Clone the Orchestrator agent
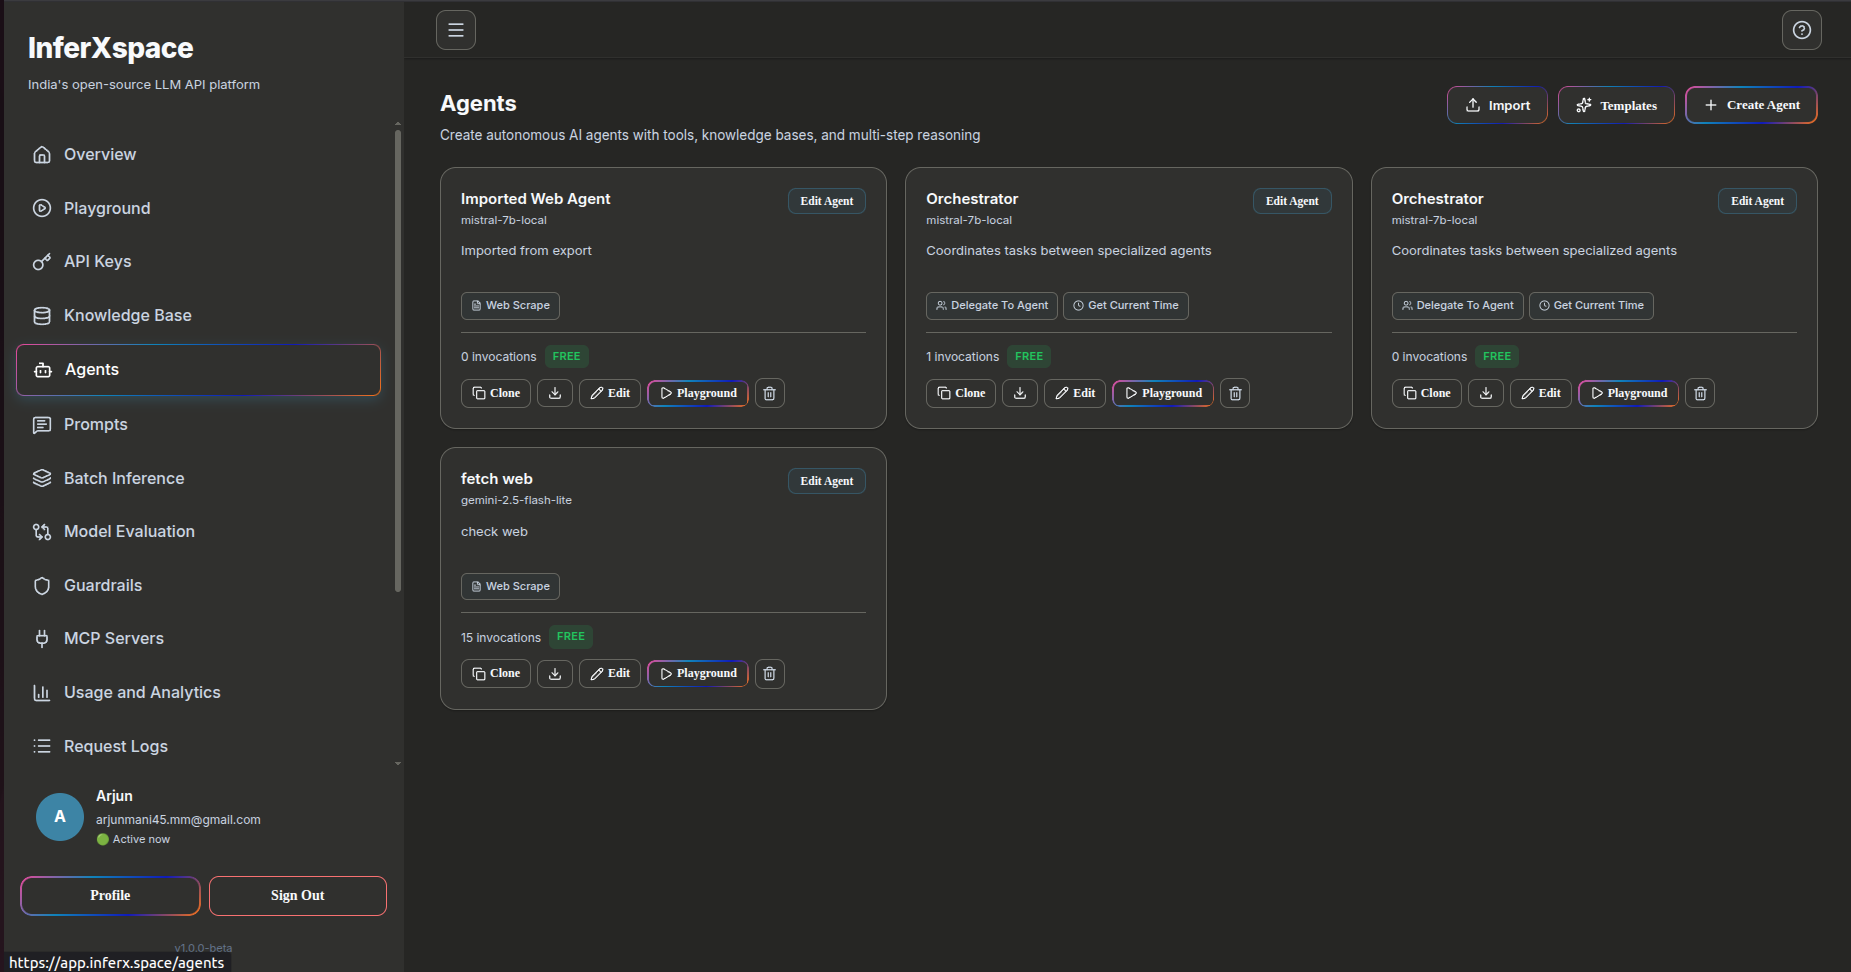1851x972 pixels. 960,393
